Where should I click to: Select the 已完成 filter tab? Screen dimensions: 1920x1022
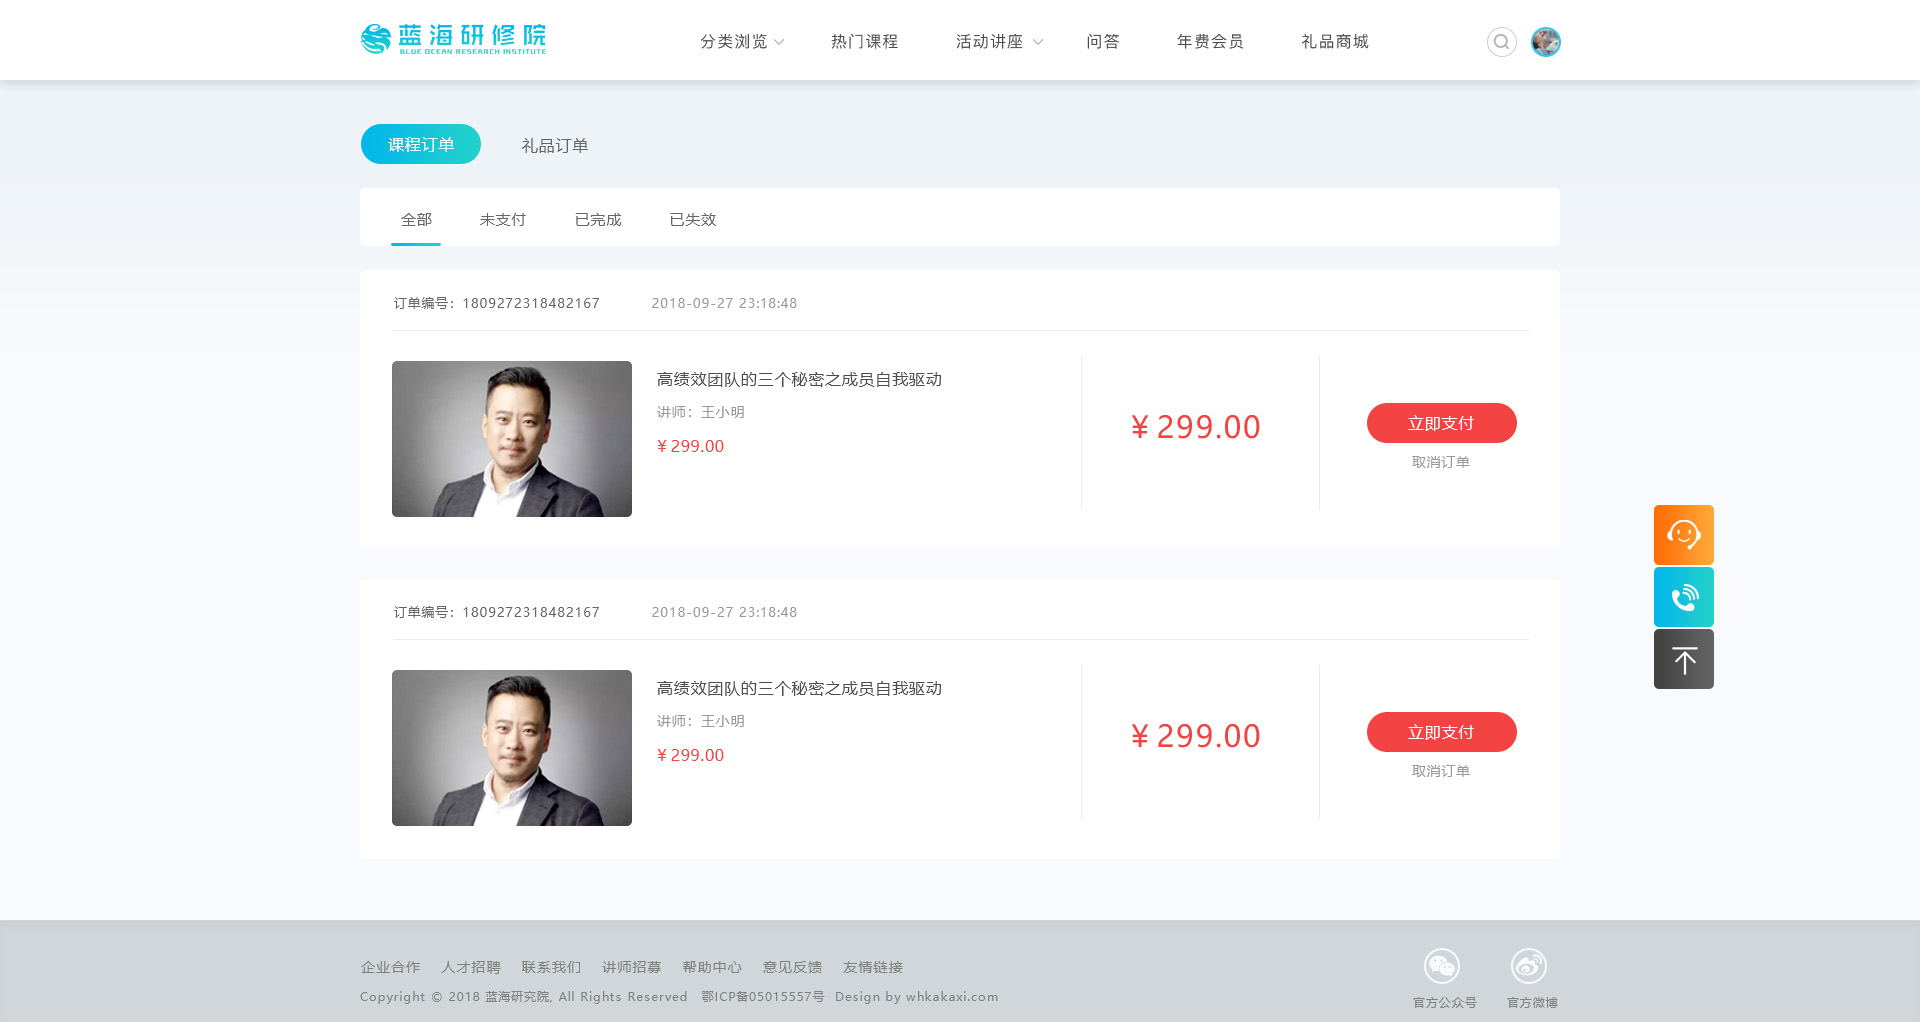(597, 220)
